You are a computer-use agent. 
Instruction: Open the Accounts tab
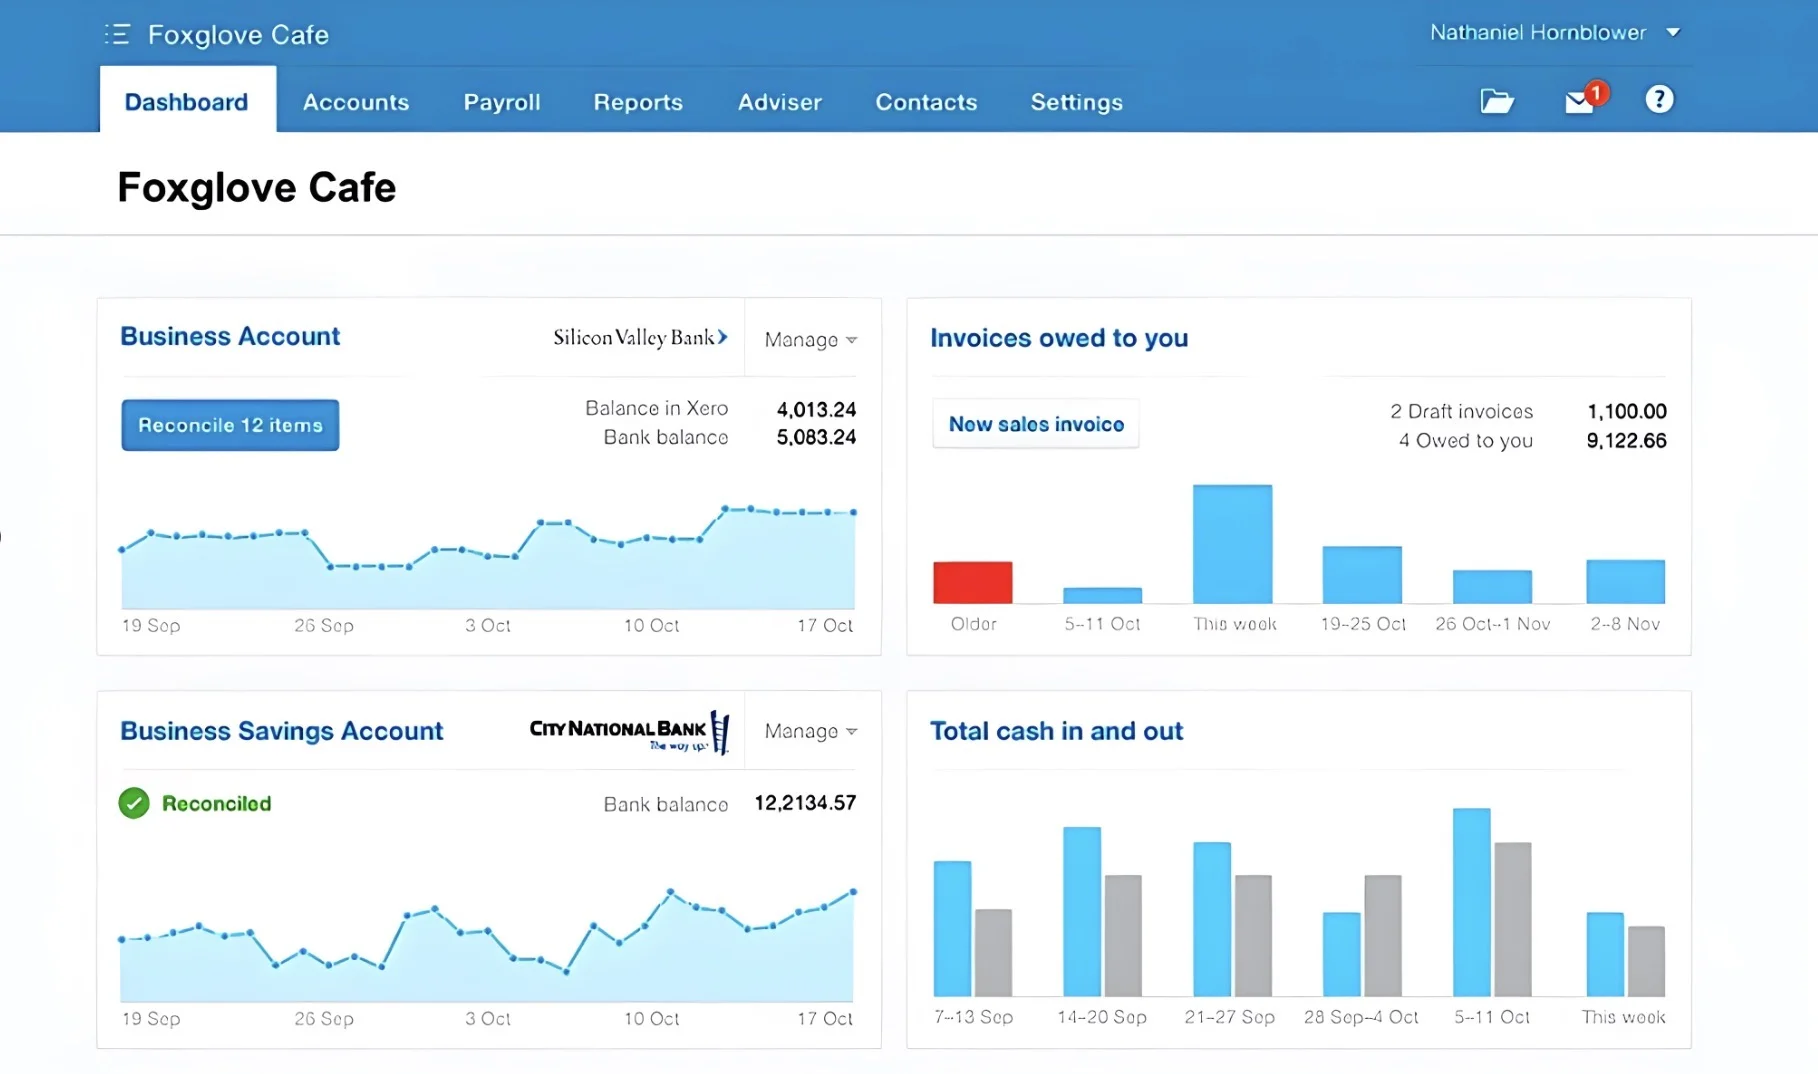pos(356,102)
